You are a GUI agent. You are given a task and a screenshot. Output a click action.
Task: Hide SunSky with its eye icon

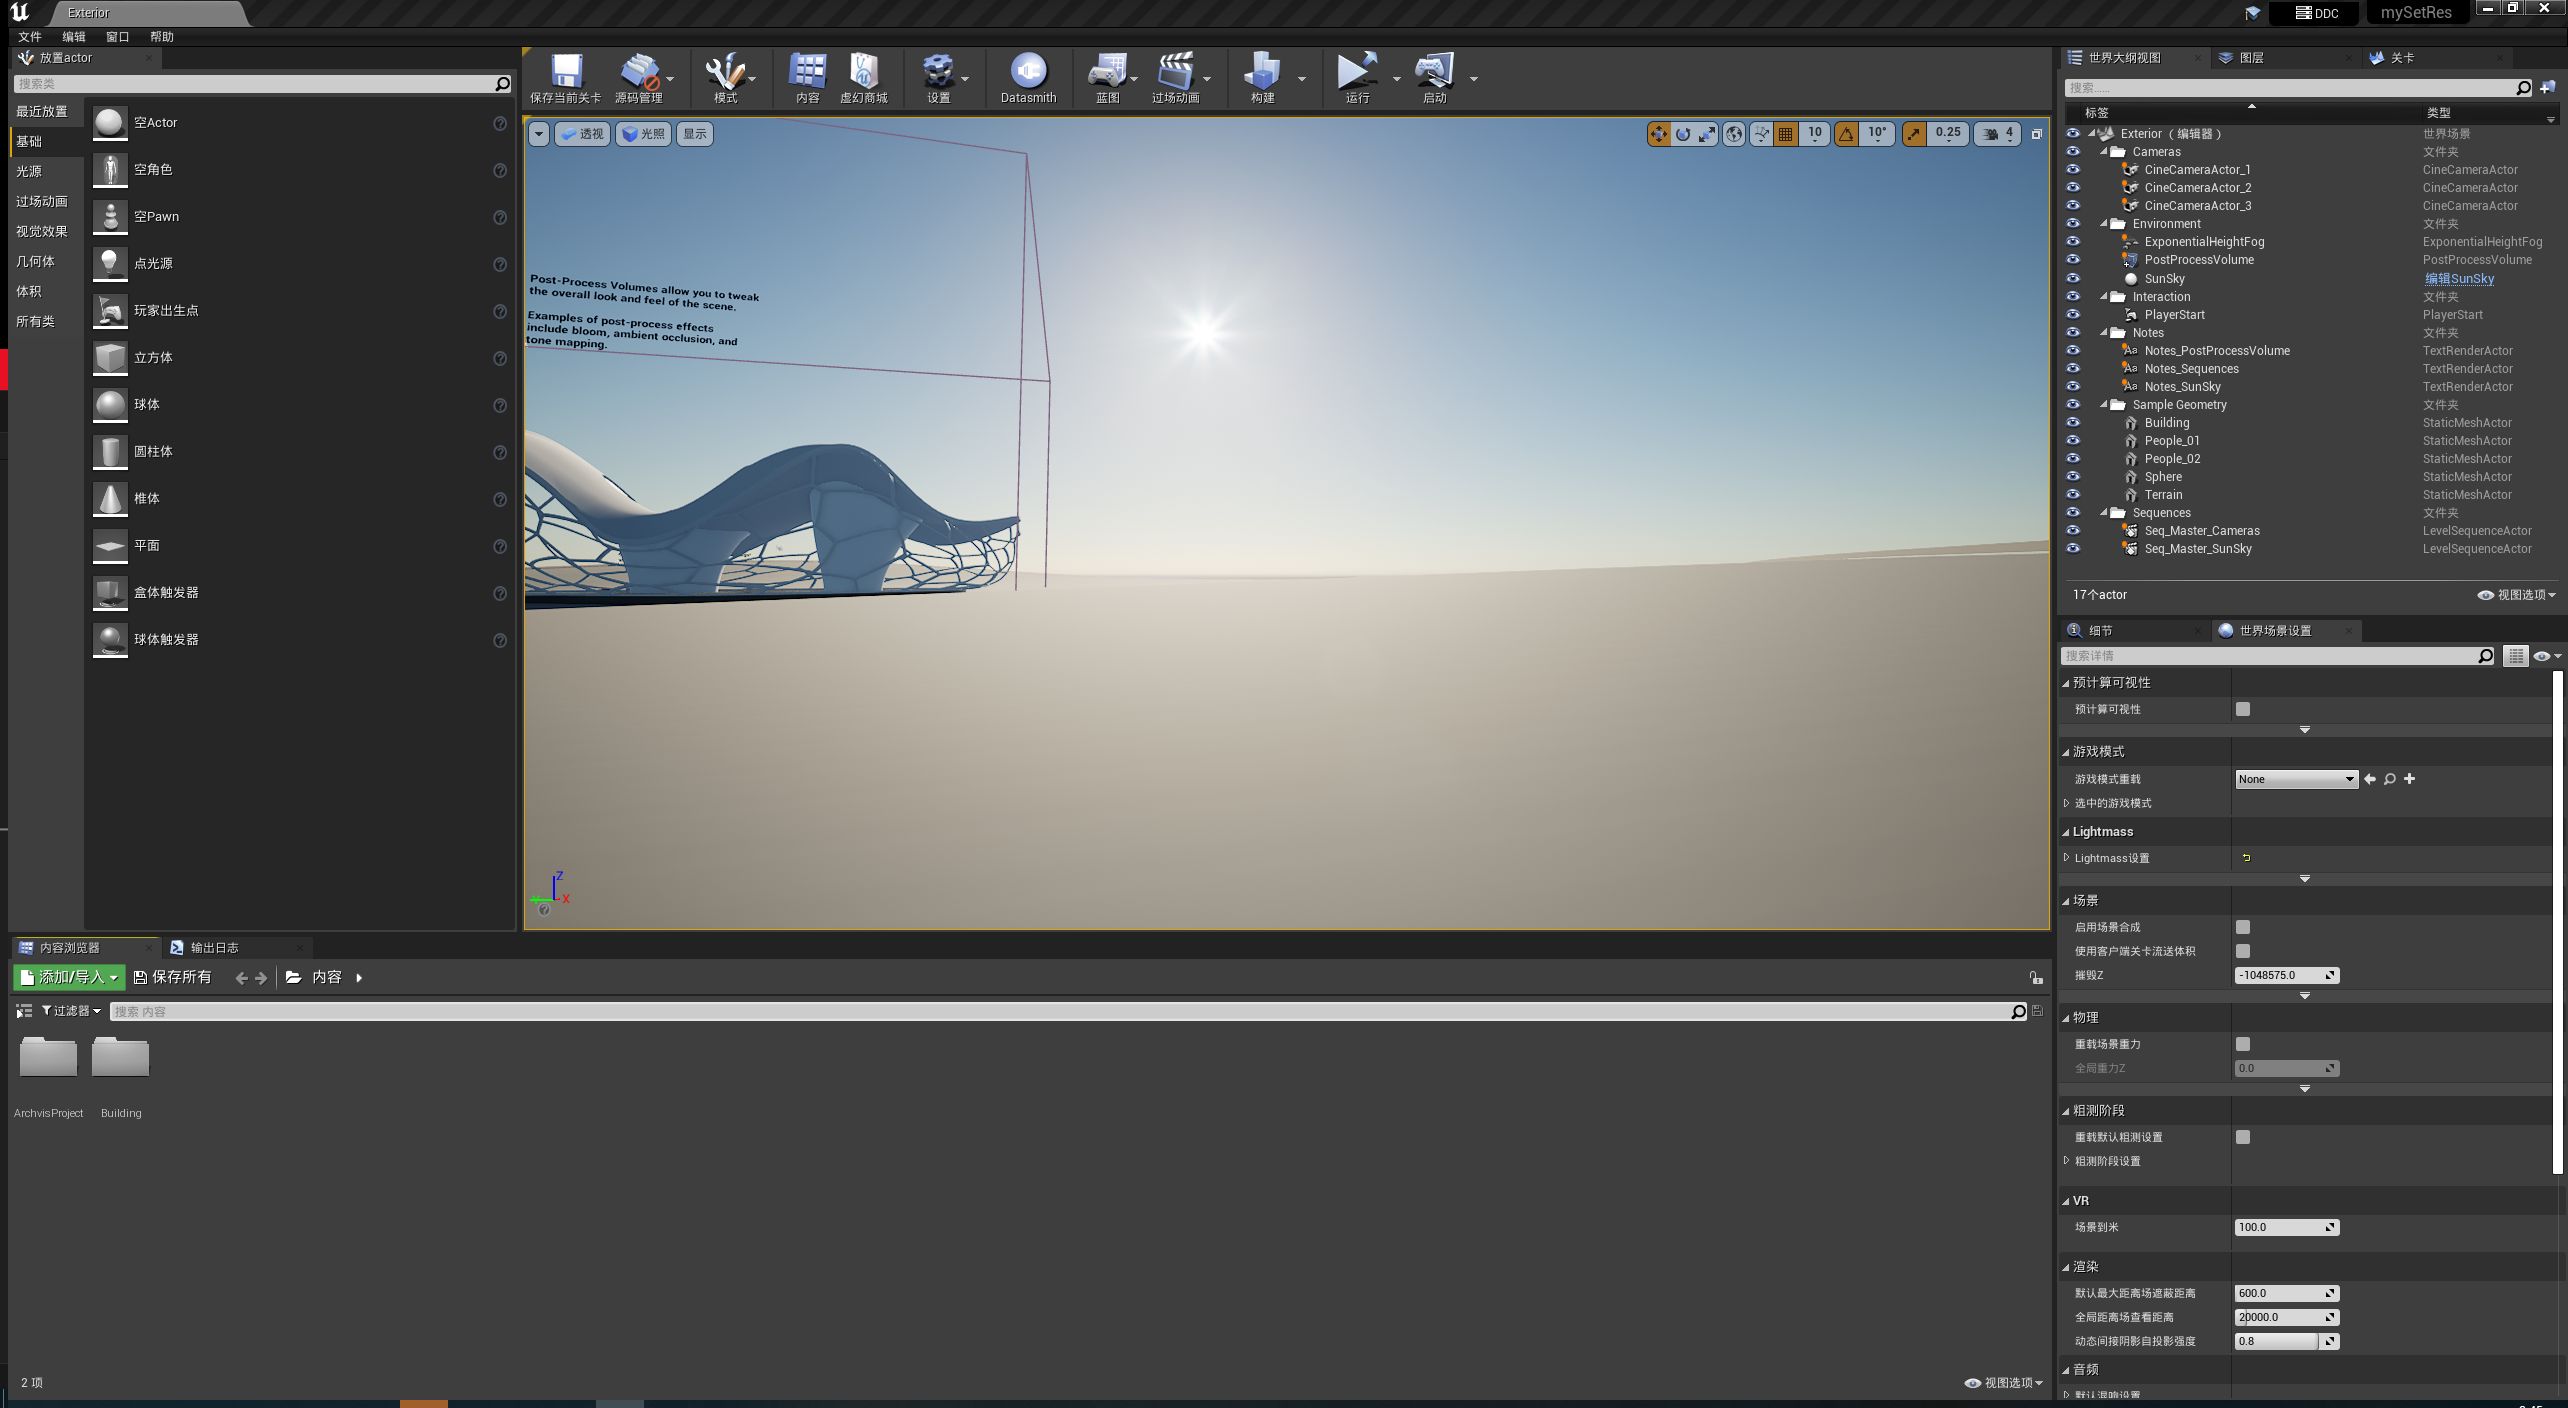[x=2072, y=279]
